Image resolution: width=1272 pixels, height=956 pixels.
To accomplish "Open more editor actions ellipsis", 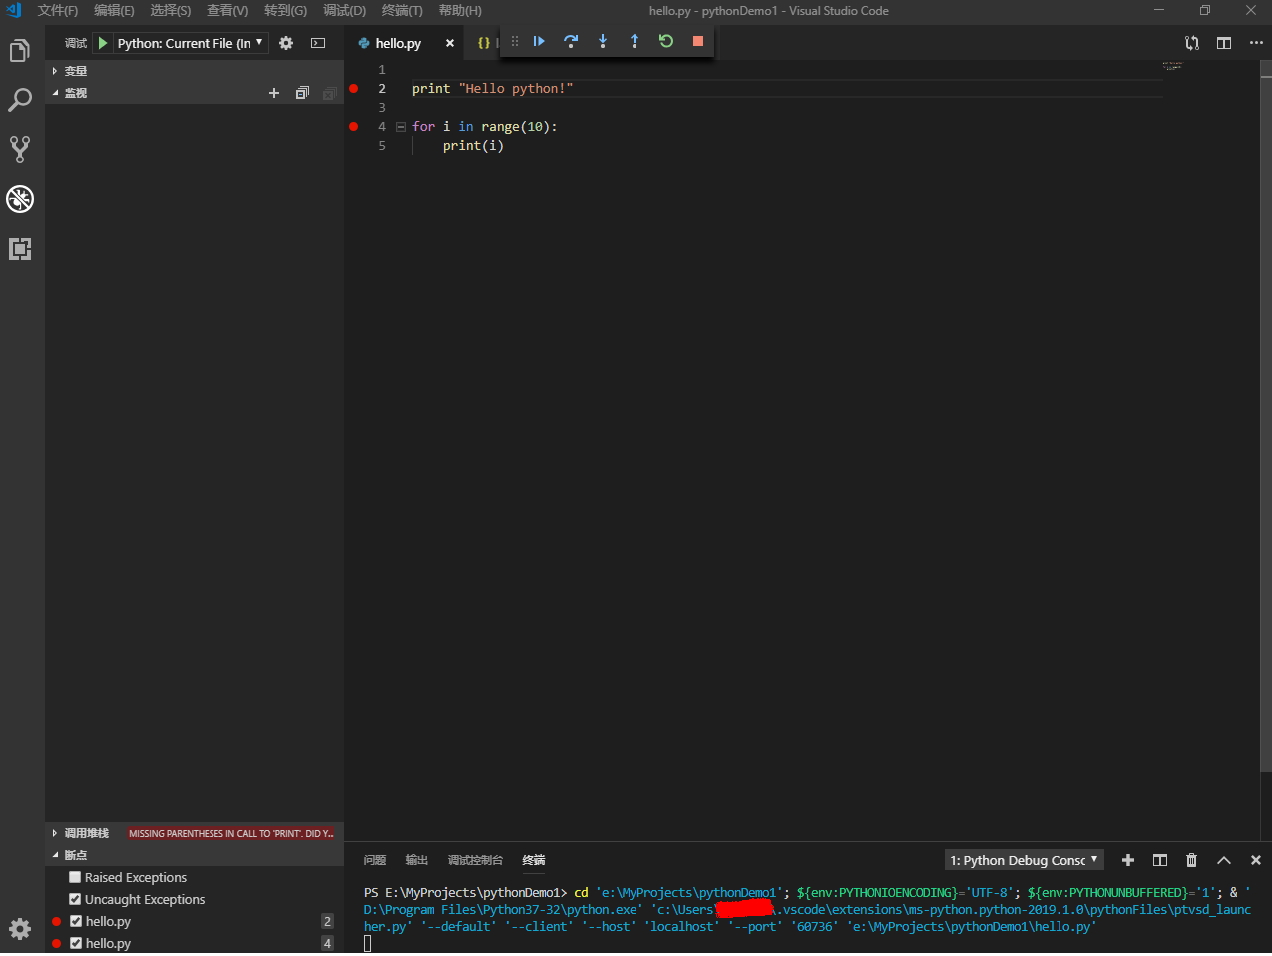I will pyautogui.click(x=1256, y=43).
